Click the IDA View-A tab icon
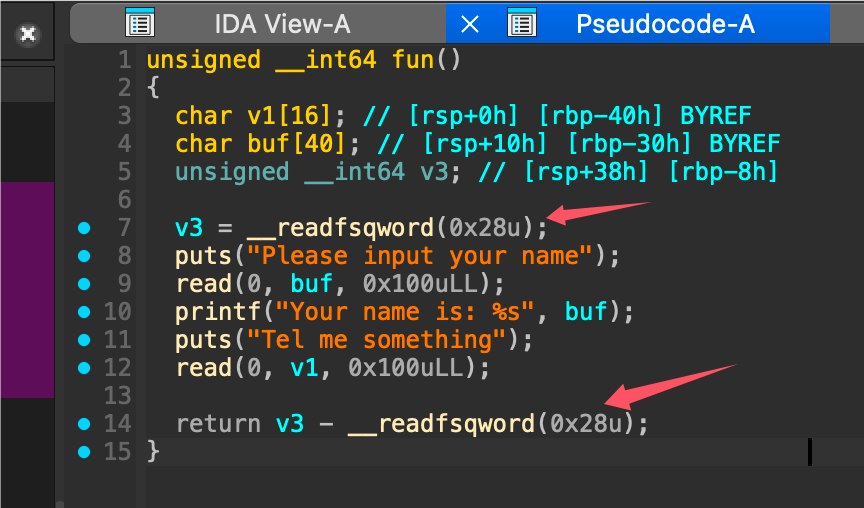Screen dimensions: 864x508 point(140,24)
